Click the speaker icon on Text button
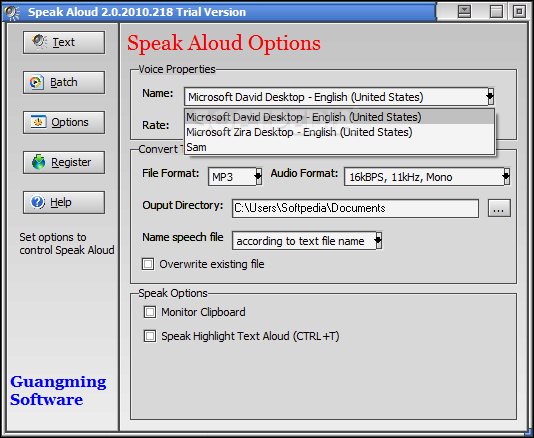The width and height of the screenshot is (534, 438). (x=40, y=42)
